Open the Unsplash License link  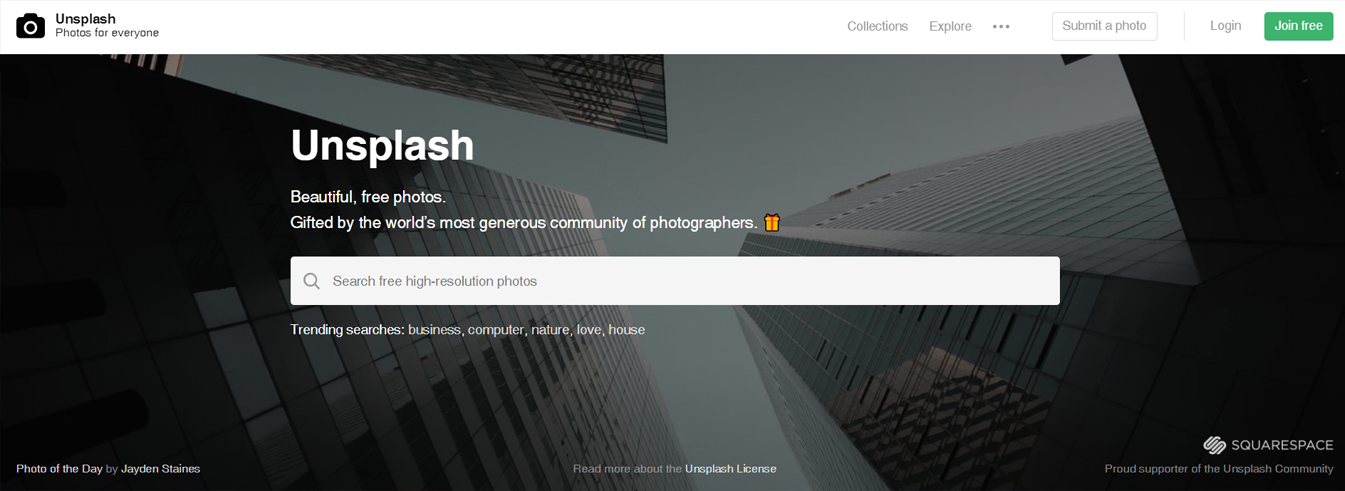click(x=731, y=469)
